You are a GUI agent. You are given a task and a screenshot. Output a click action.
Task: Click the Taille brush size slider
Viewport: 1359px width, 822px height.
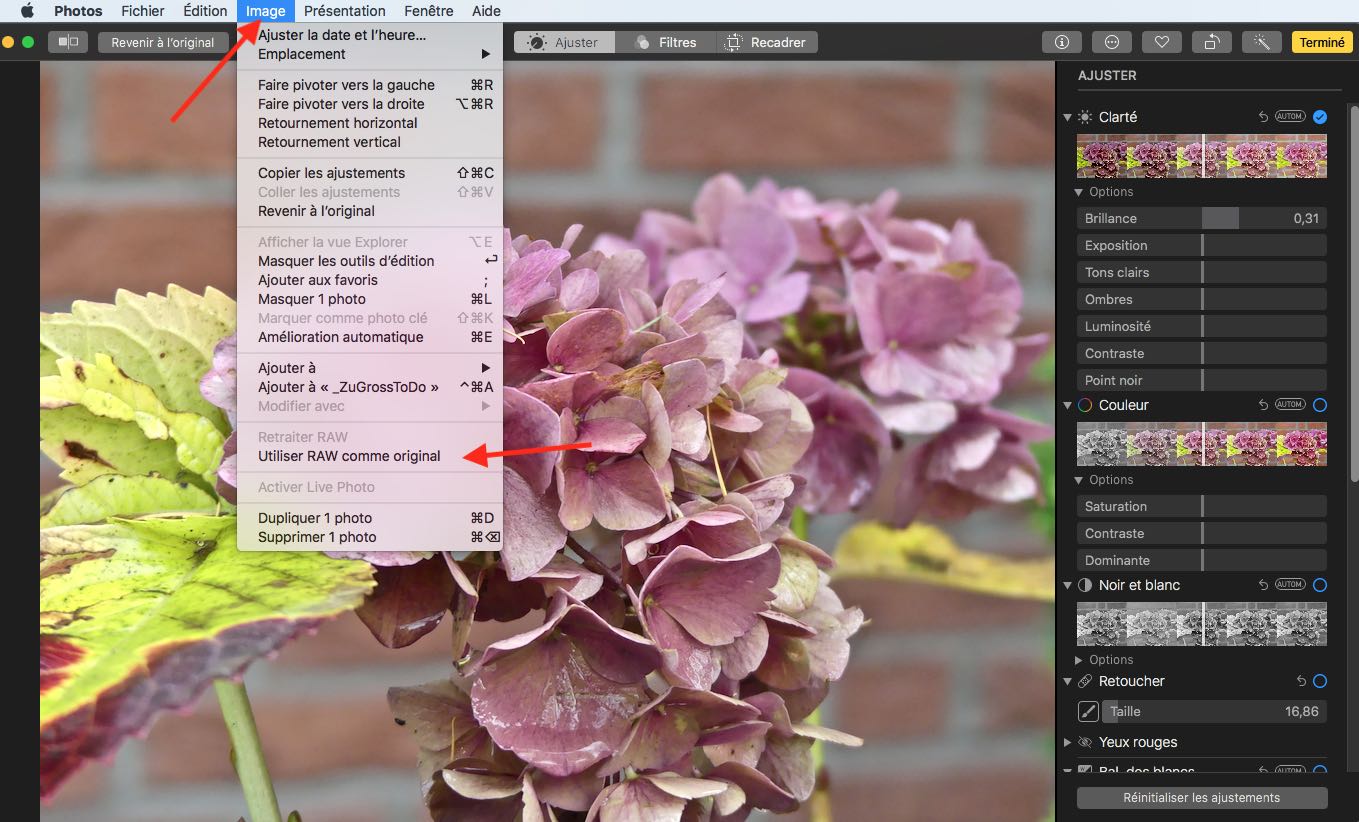click(x=1214, y=712)
